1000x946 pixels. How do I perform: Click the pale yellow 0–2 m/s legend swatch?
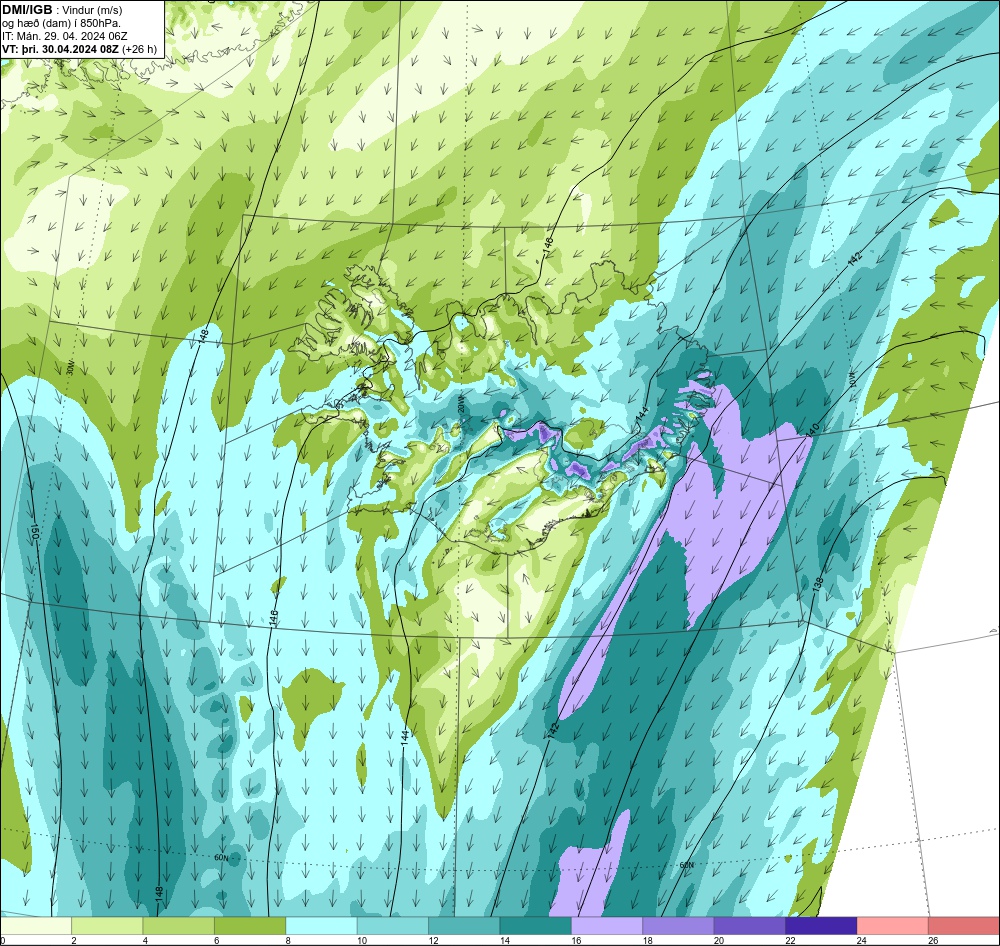pyautogui.click(x=36, y=926)
